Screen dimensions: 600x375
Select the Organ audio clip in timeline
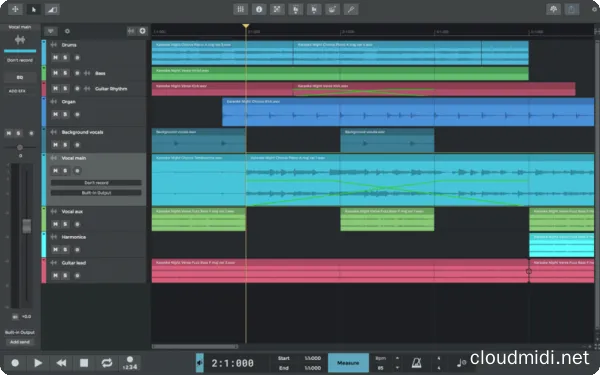click(x=408, y=112)
